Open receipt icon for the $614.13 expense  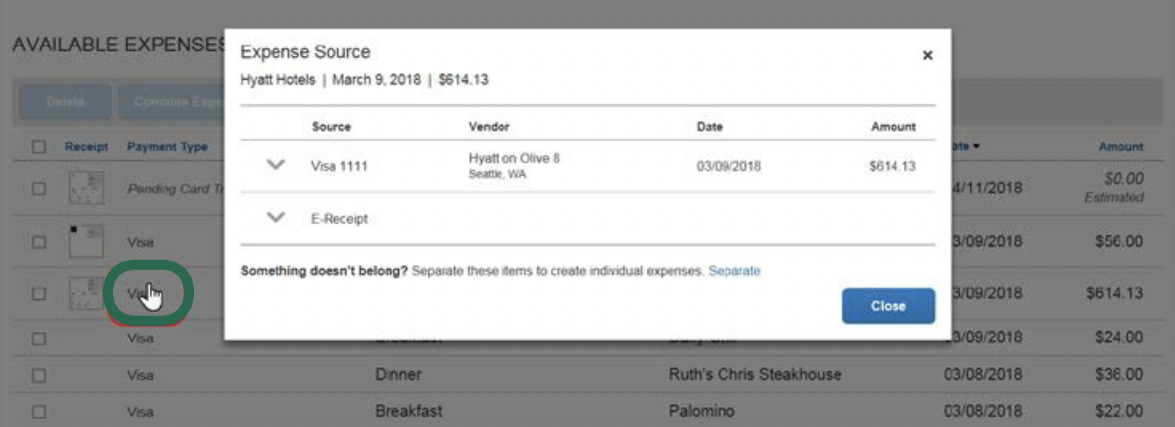[x=85, y=293]
